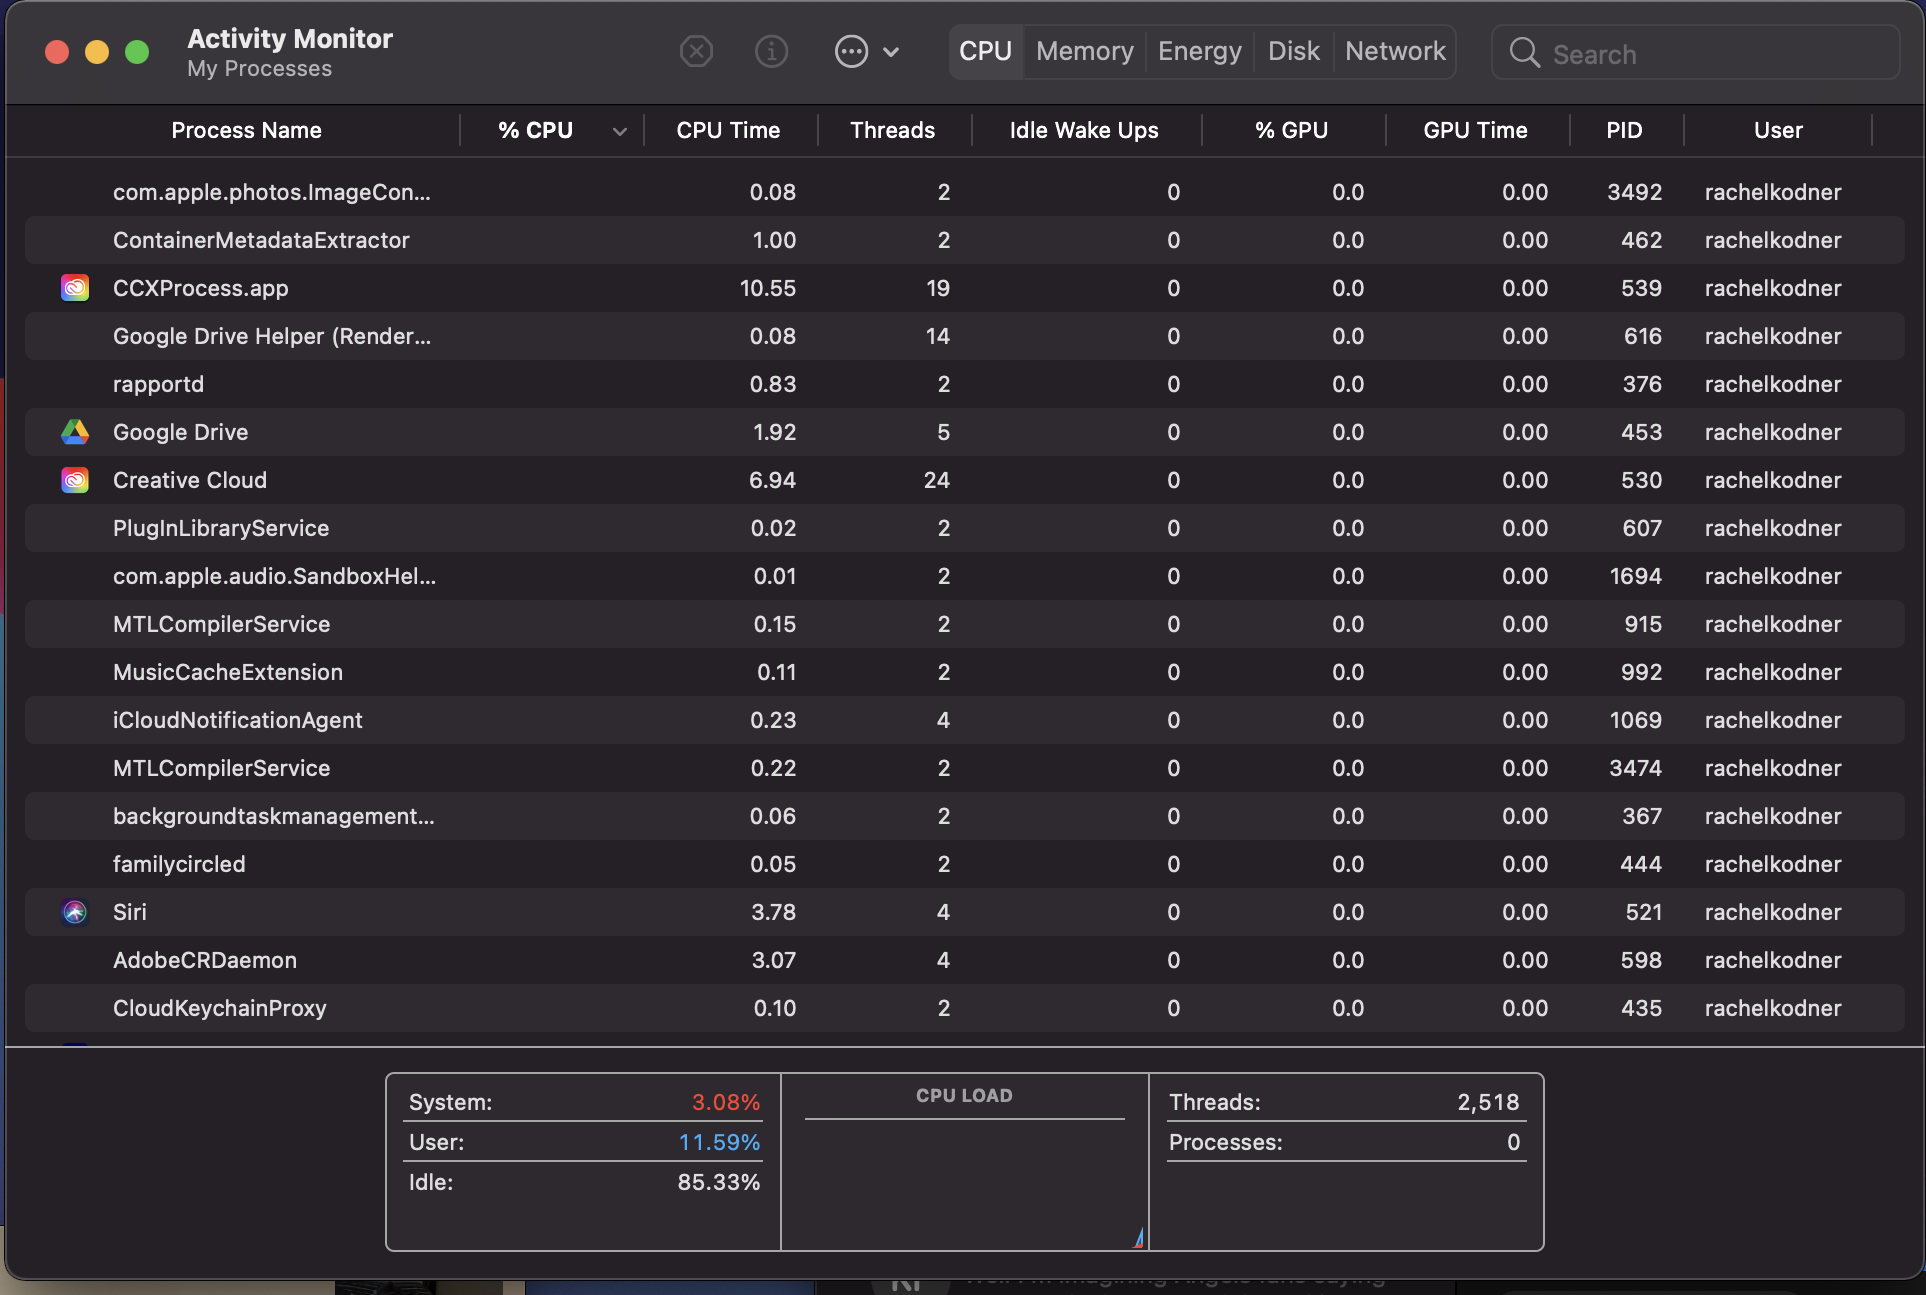Viewport: 1926px width, 1295px height.
Task: Click the ellipsis action menu icon
Action: (x=851, y=51)
